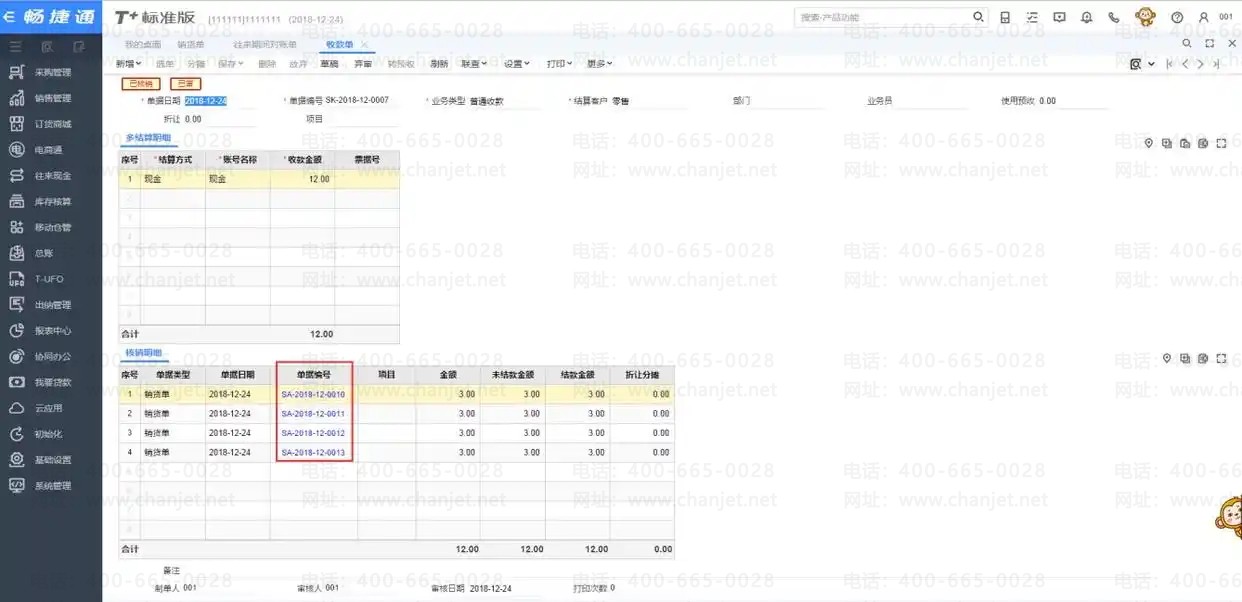Click the monkey mascot avatar in header

1145,17
